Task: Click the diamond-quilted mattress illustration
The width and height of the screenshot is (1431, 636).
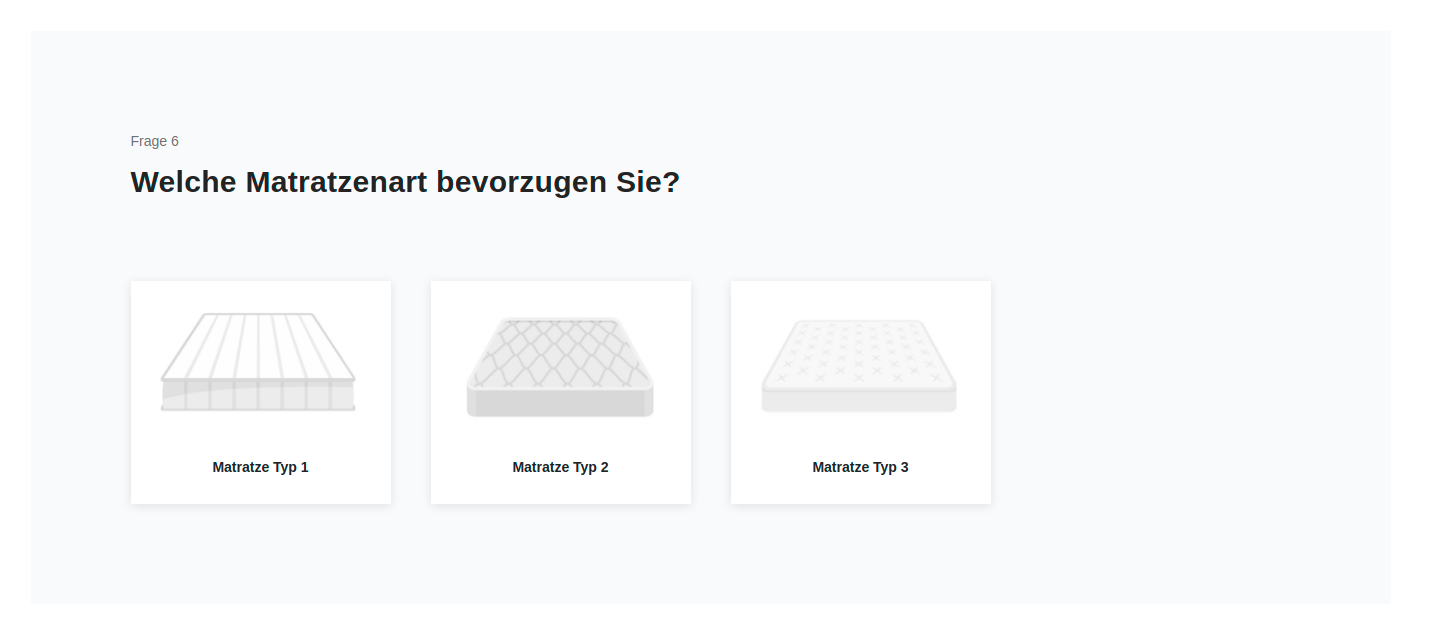Action: (560, 366)
